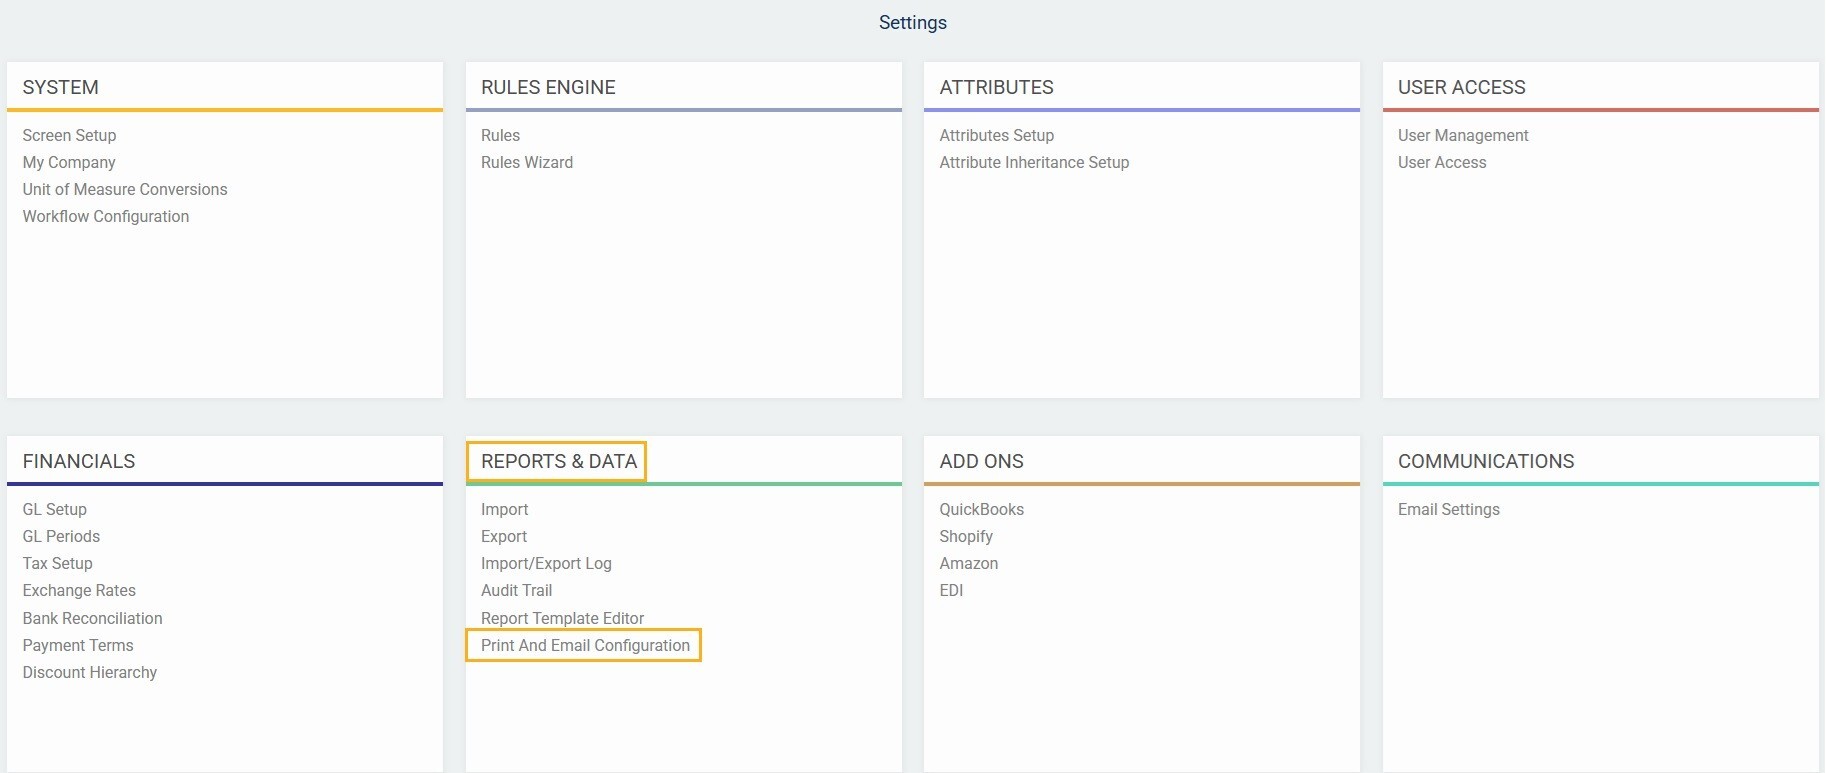Screen dimensions: 1826x773
Task: Click User Access link under User Management
Action: [1442, 162]
